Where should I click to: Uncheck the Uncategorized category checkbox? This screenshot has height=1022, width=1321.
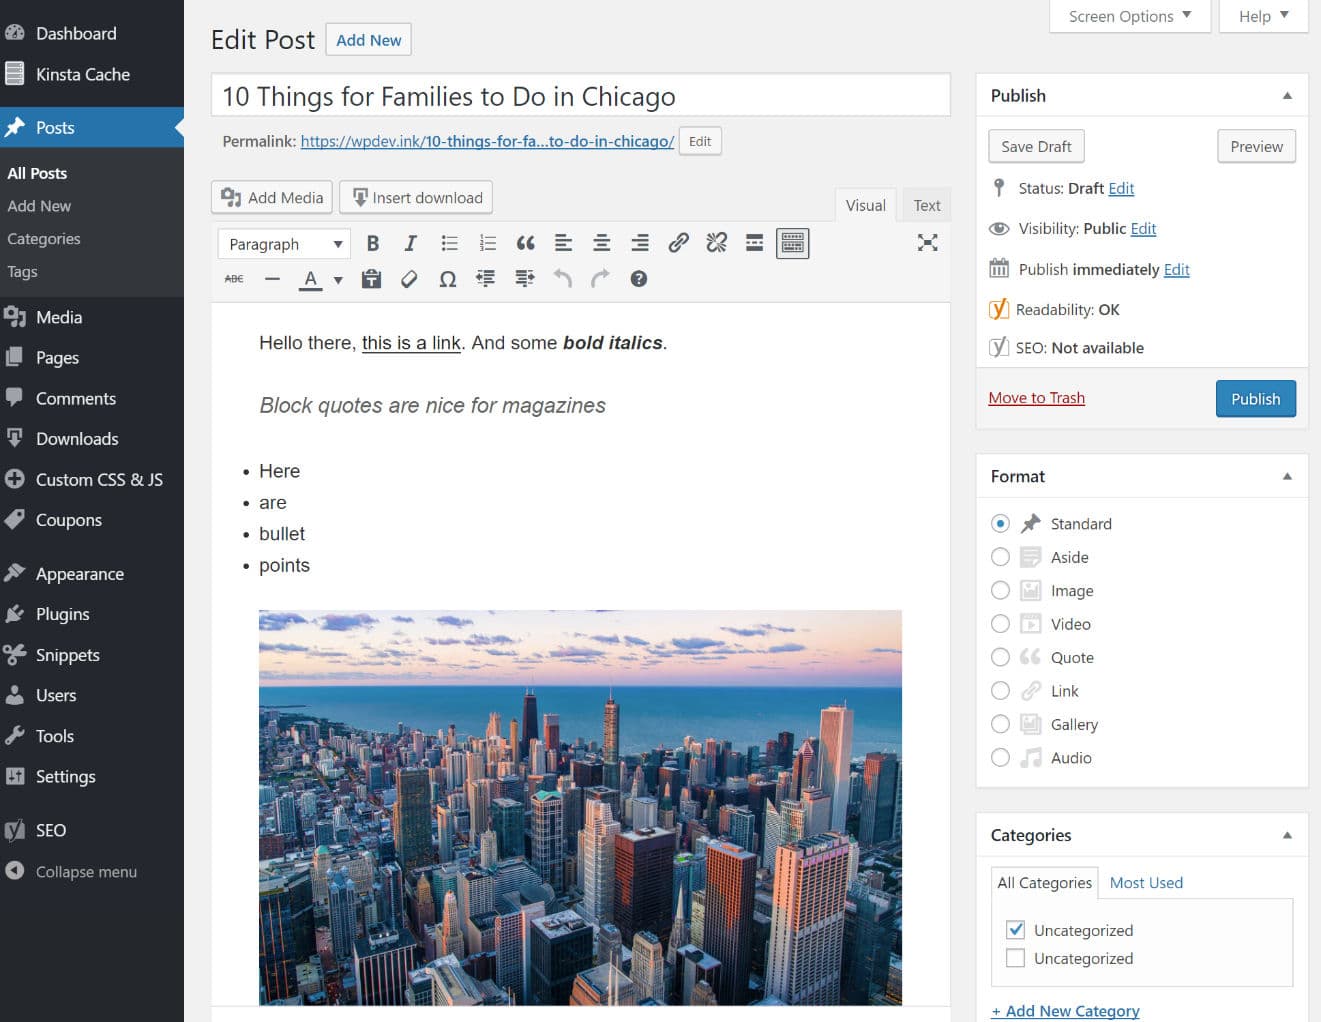point(1016,929)
